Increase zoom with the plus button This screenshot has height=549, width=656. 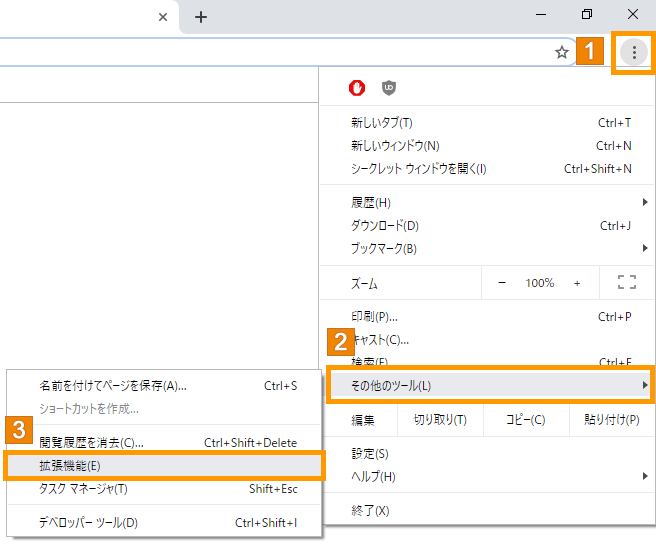point(577,283)
